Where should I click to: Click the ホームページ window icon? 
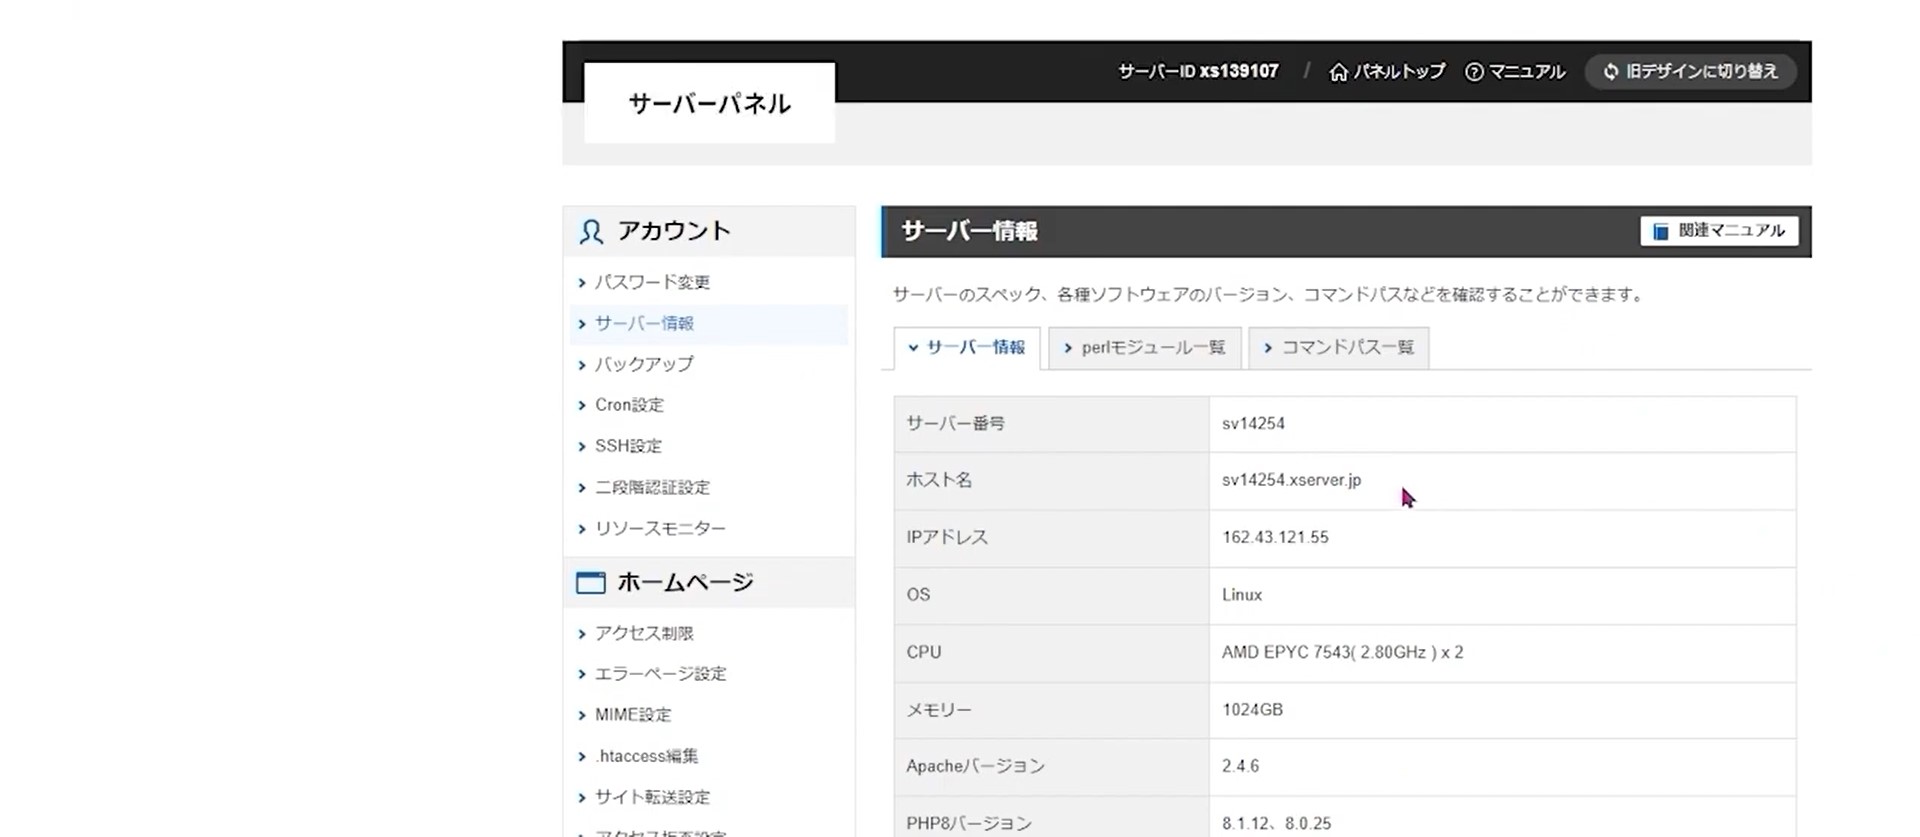(591, 583)
